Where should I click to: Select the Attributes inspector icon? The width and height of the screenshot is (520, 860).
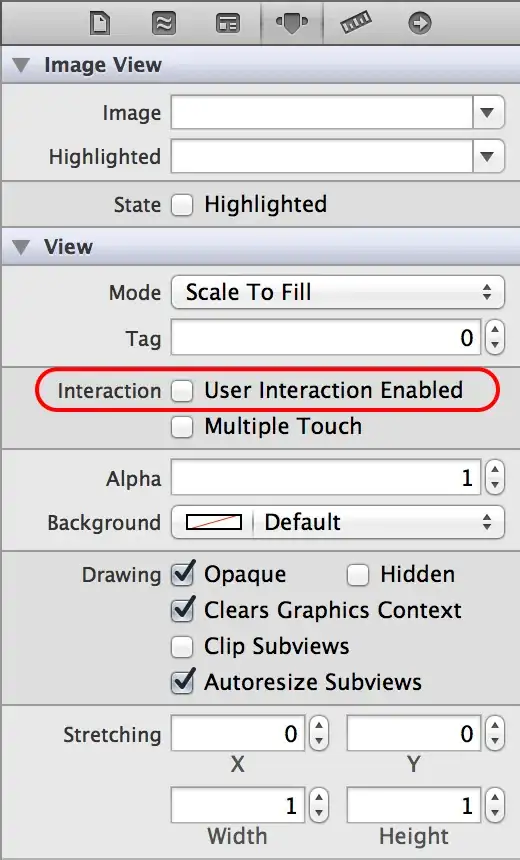(292, 23)
